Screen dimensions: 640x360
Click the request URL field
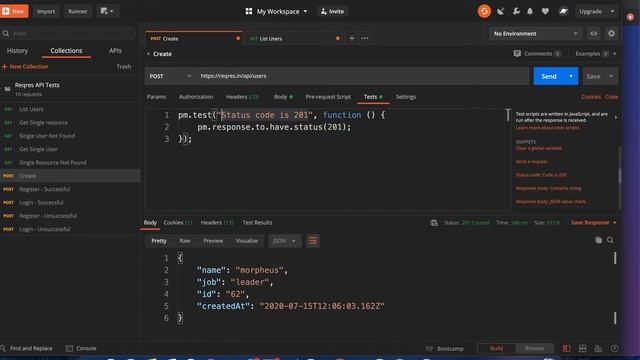click(x=362, y=76)
